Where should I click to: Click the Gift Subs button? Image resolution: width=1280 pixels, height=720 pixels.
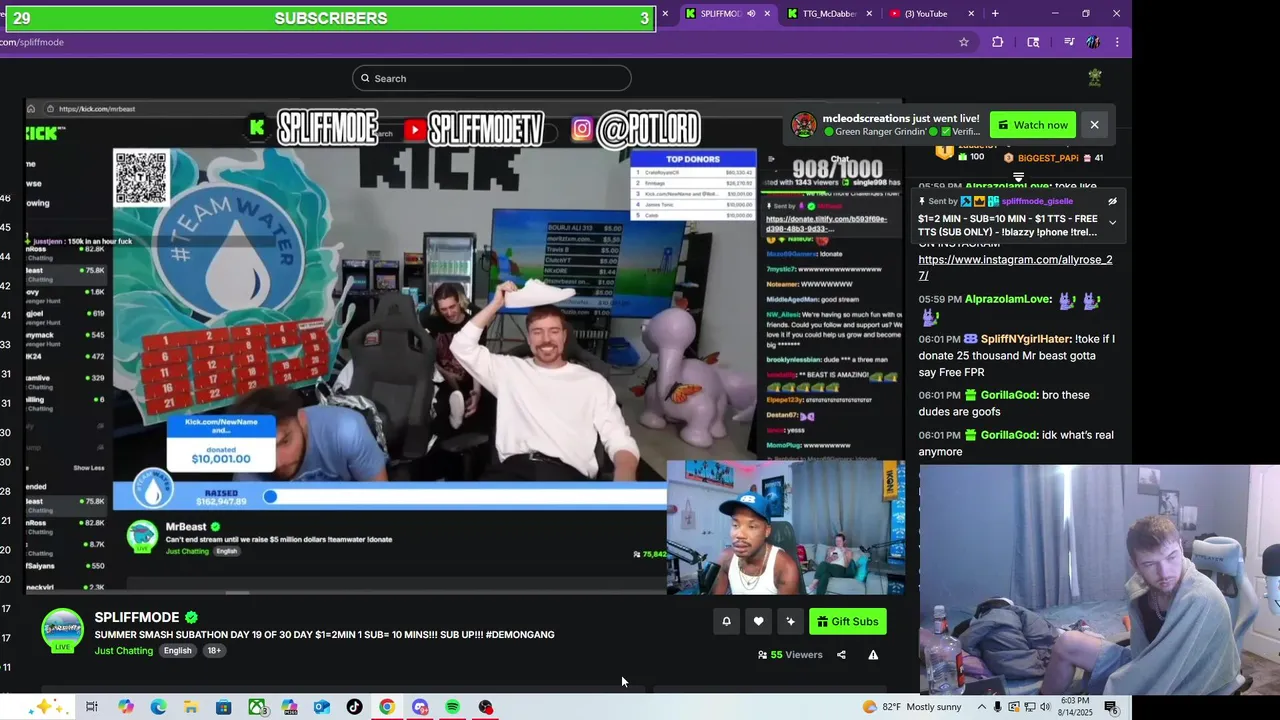coord(848,622)
